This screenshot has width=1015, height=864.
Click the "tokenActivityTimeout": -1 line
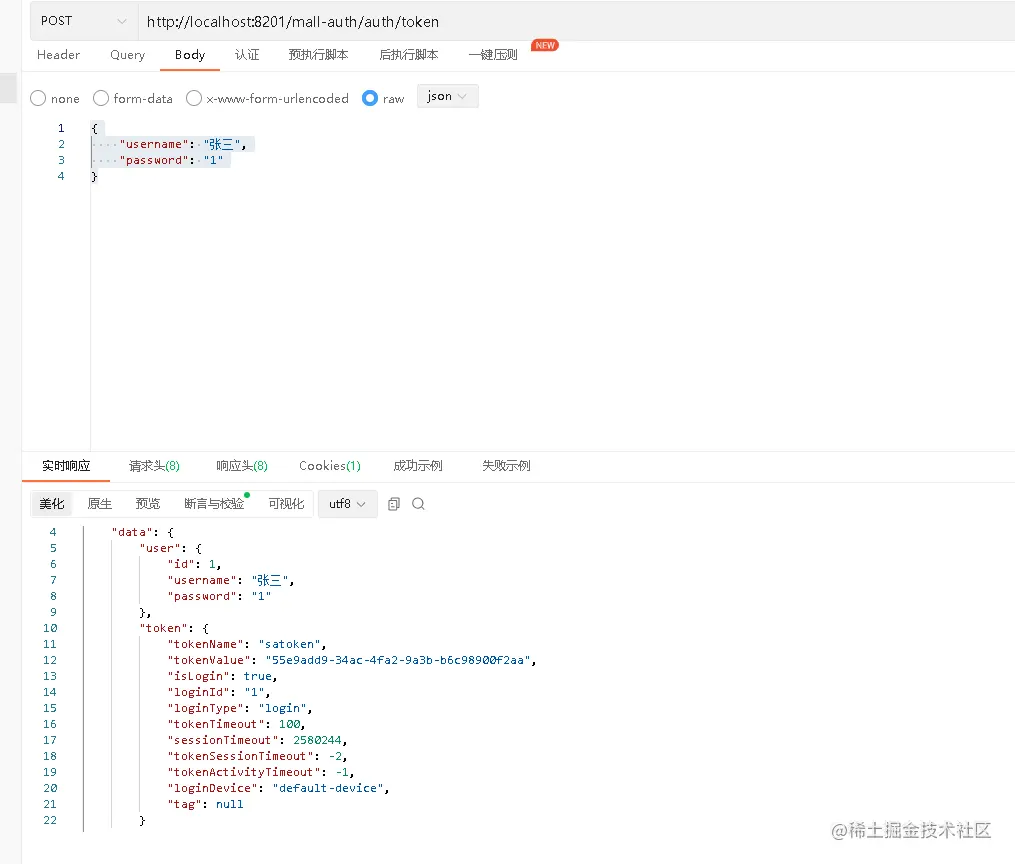(261, 772)
